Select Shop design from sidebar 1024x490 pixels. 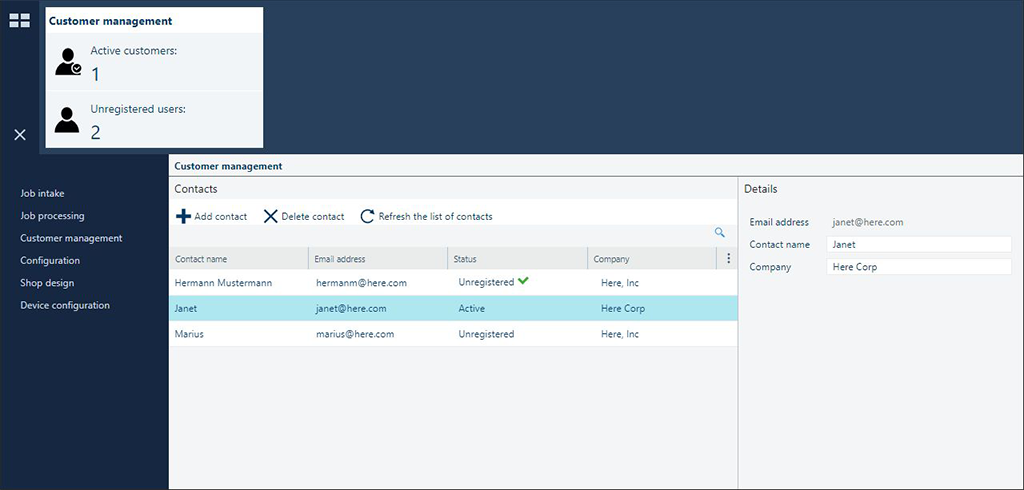(47, 283)
